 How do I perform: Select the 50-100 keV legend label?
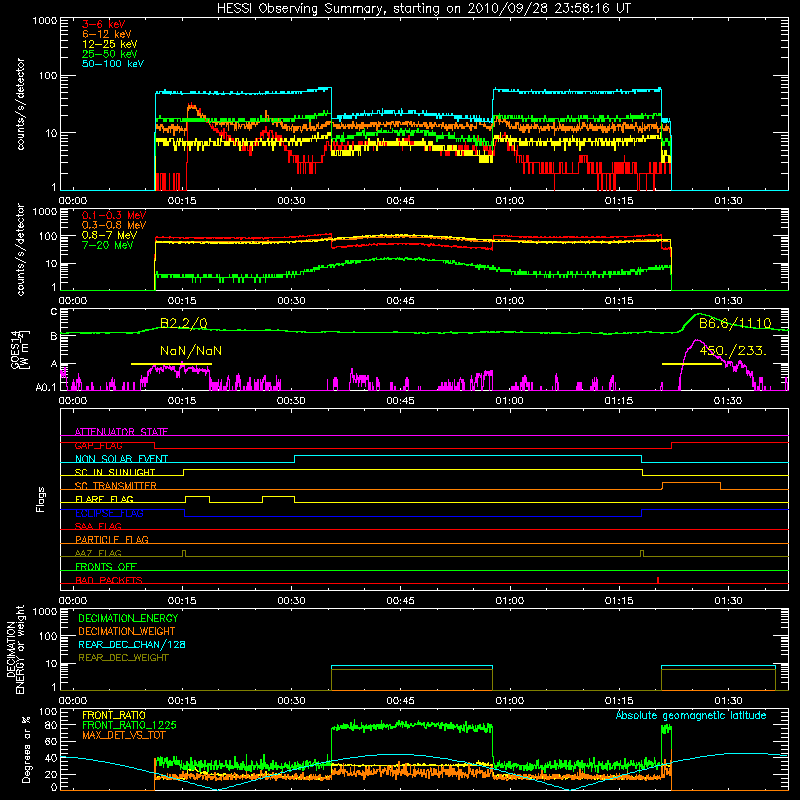[113, 64]
